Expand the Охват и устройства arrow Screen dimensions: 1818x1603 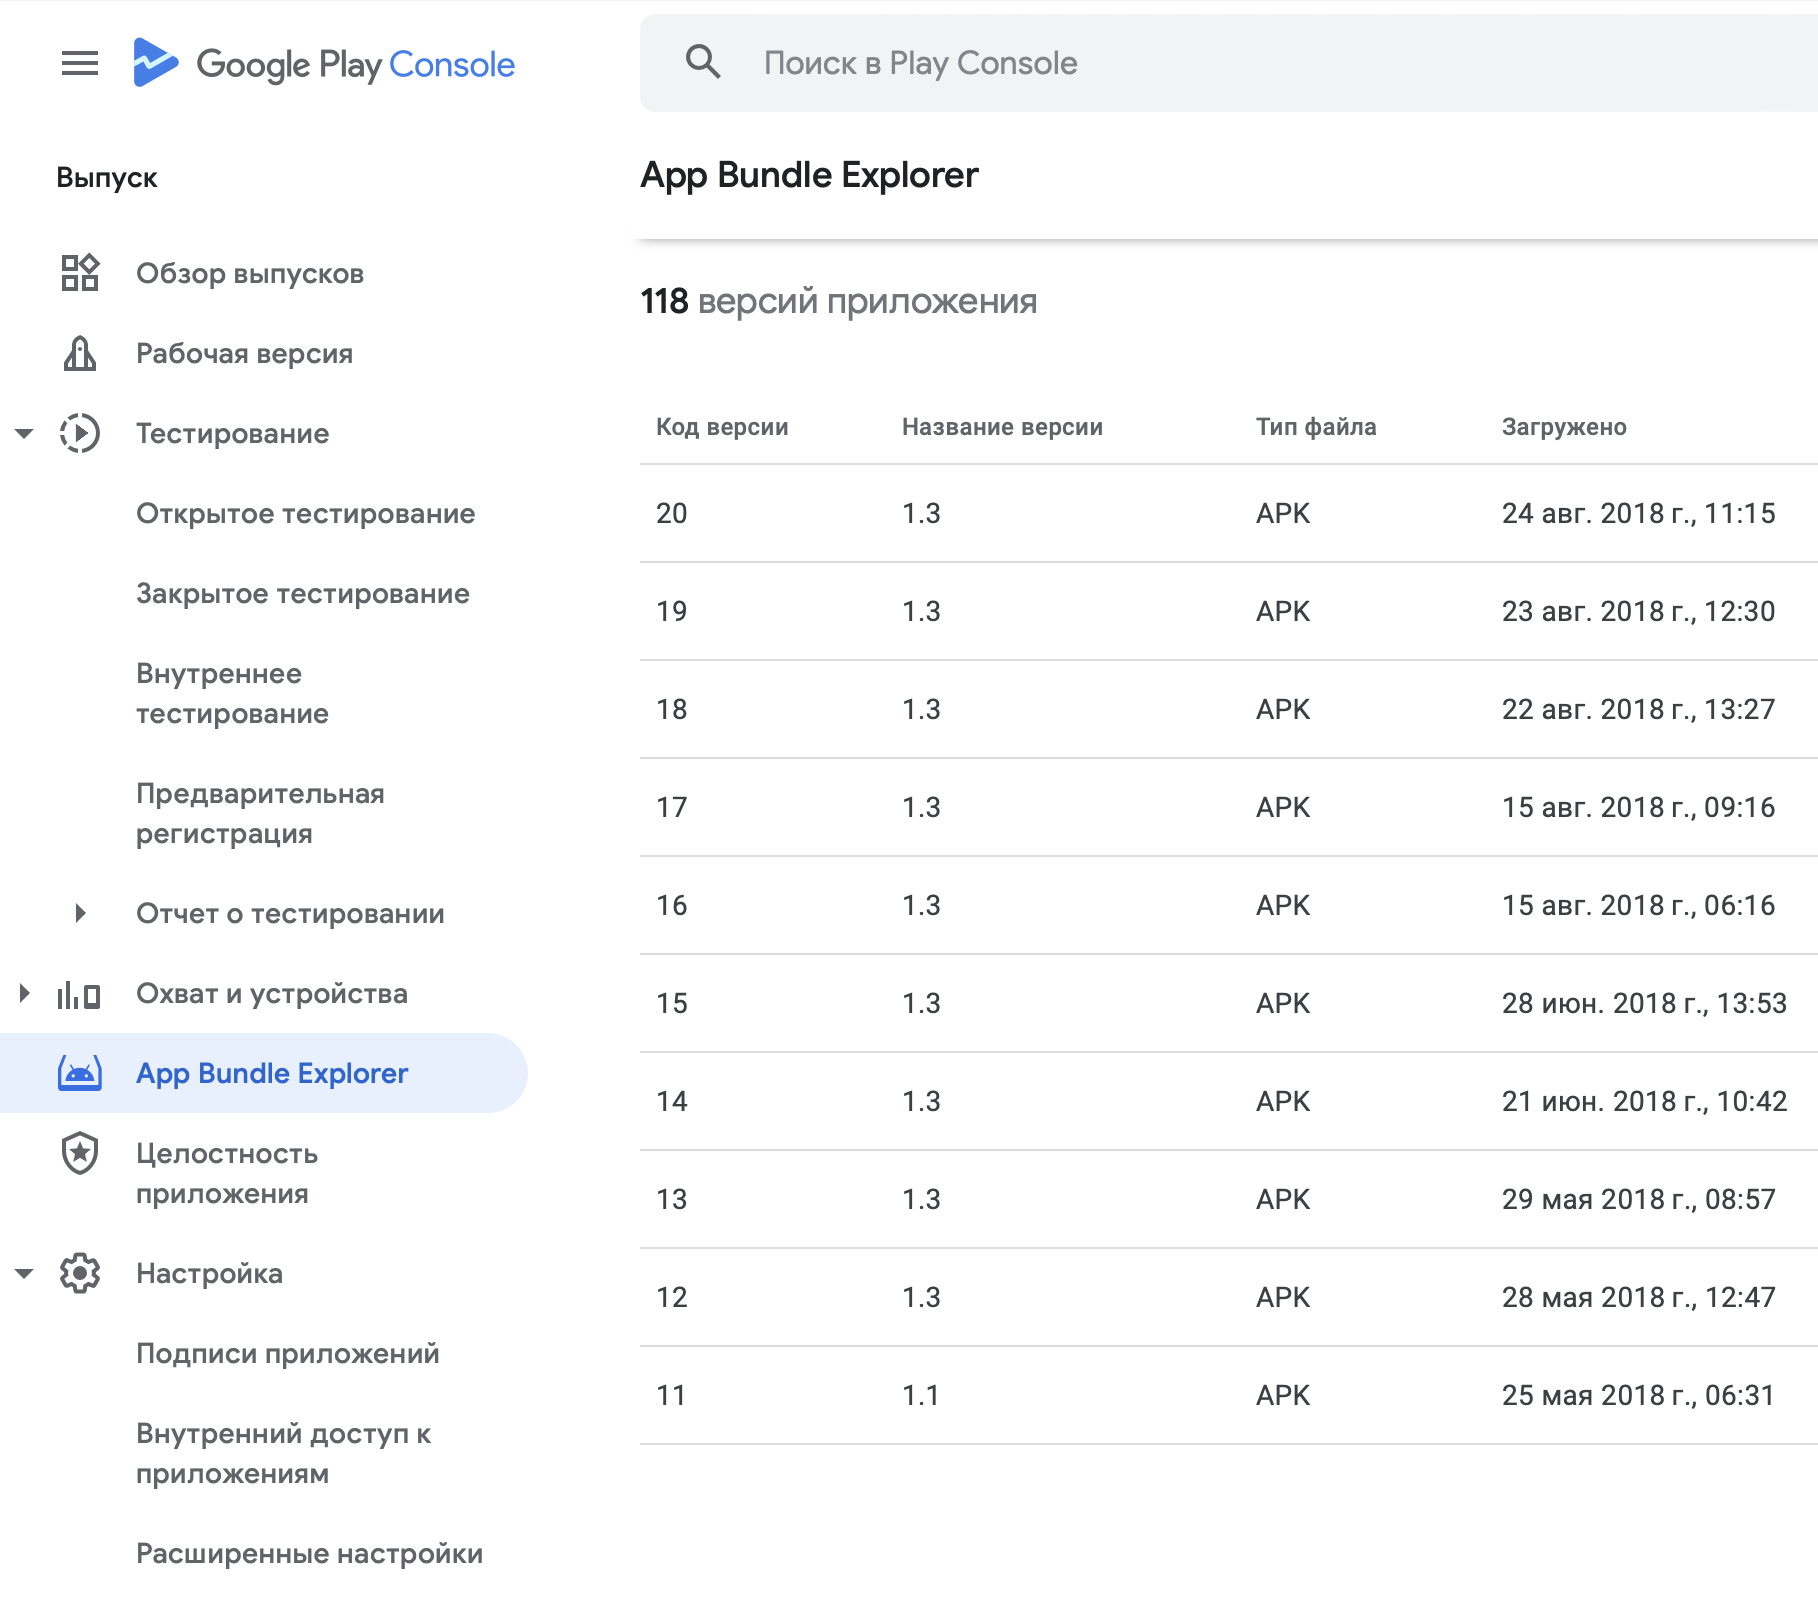(25, 993)
